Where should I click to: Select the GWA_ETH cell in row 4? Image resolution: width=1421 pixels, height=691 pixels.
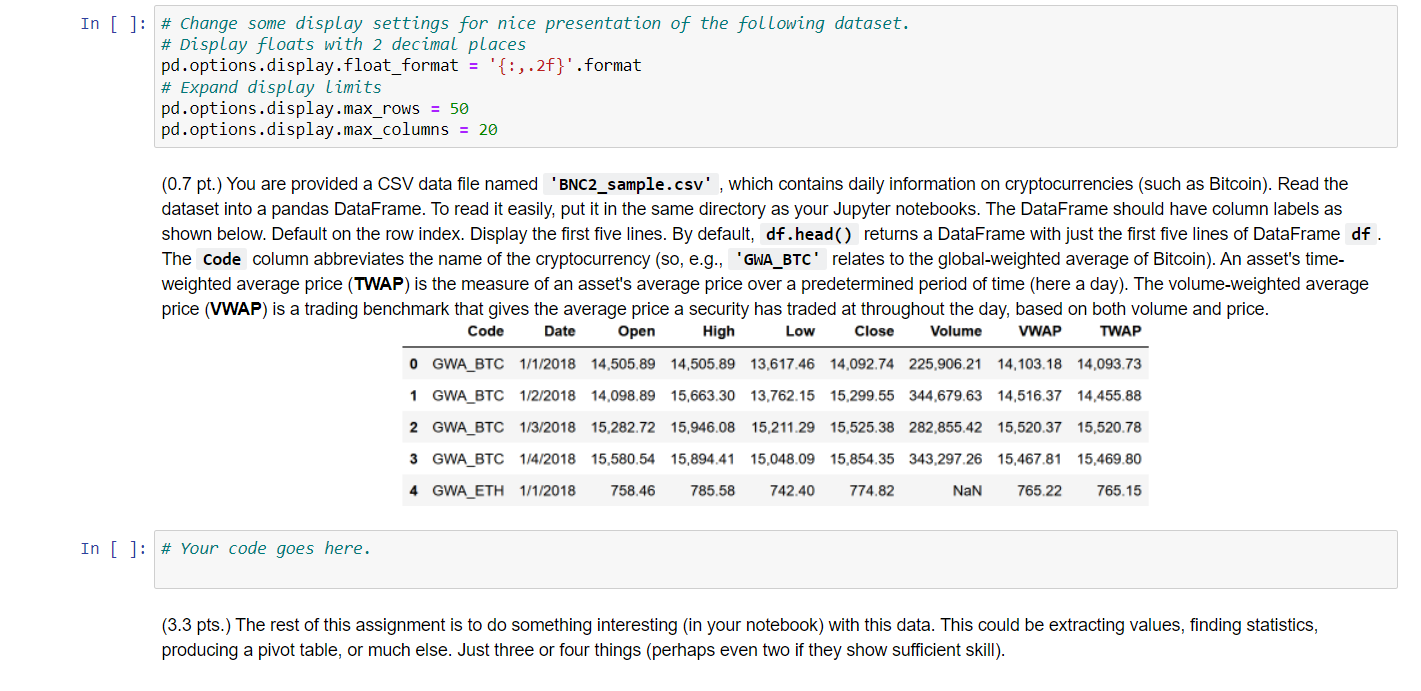coord(466,490)
